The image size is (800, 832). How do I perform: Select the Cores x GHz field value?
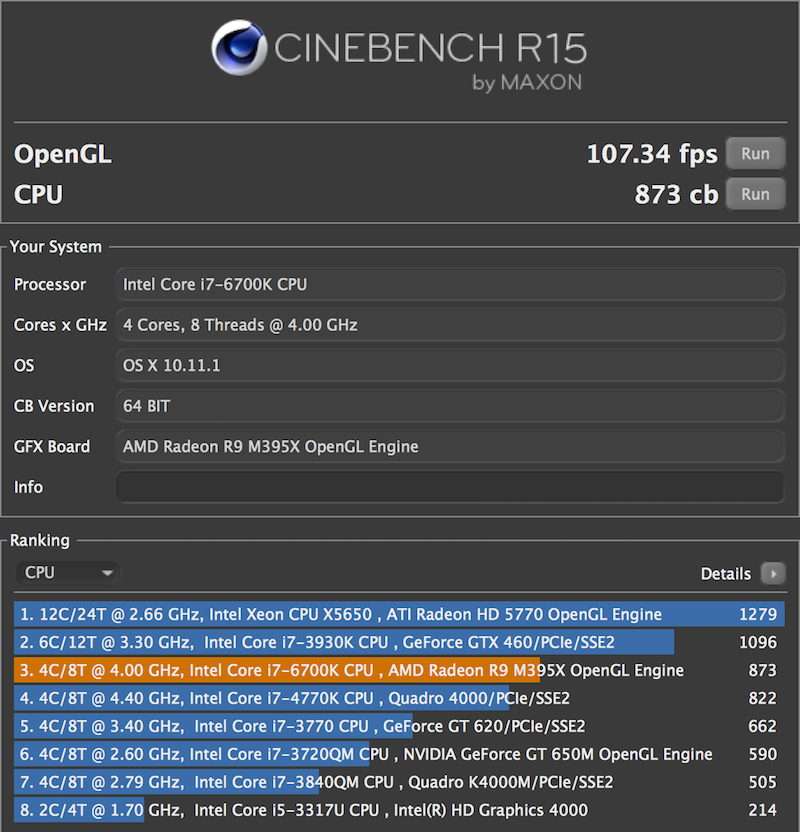tap(450, 325)
